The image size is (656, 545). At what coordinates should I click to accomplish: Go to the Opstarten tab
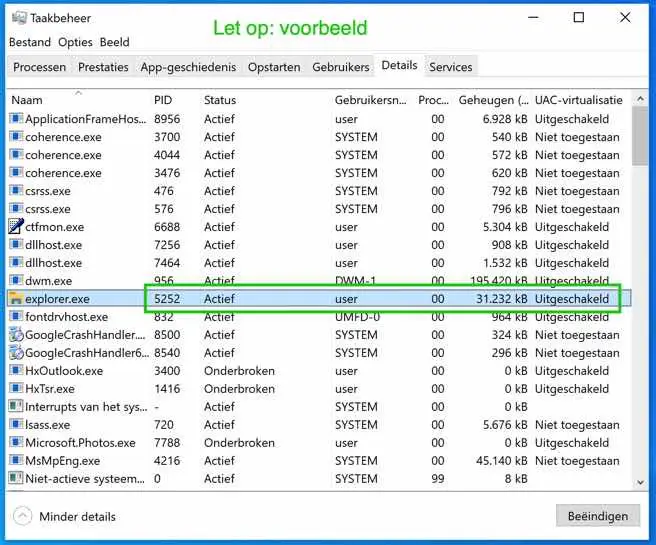(x=274, y=67)
